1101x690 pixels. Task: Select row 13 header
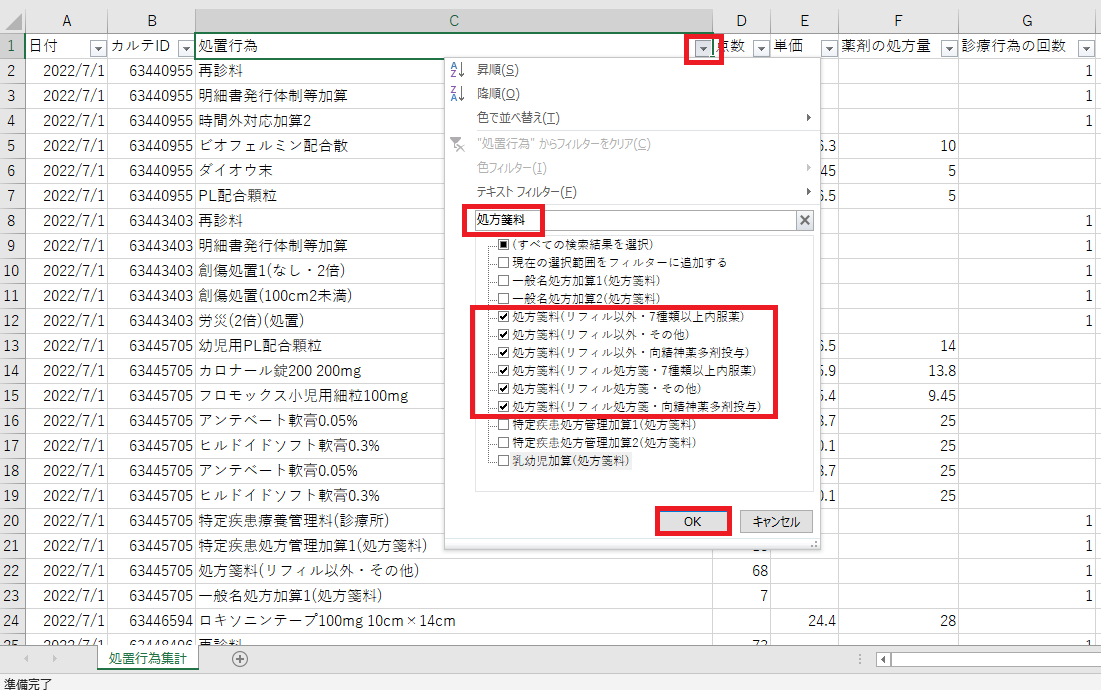click(x=12, y=345)
